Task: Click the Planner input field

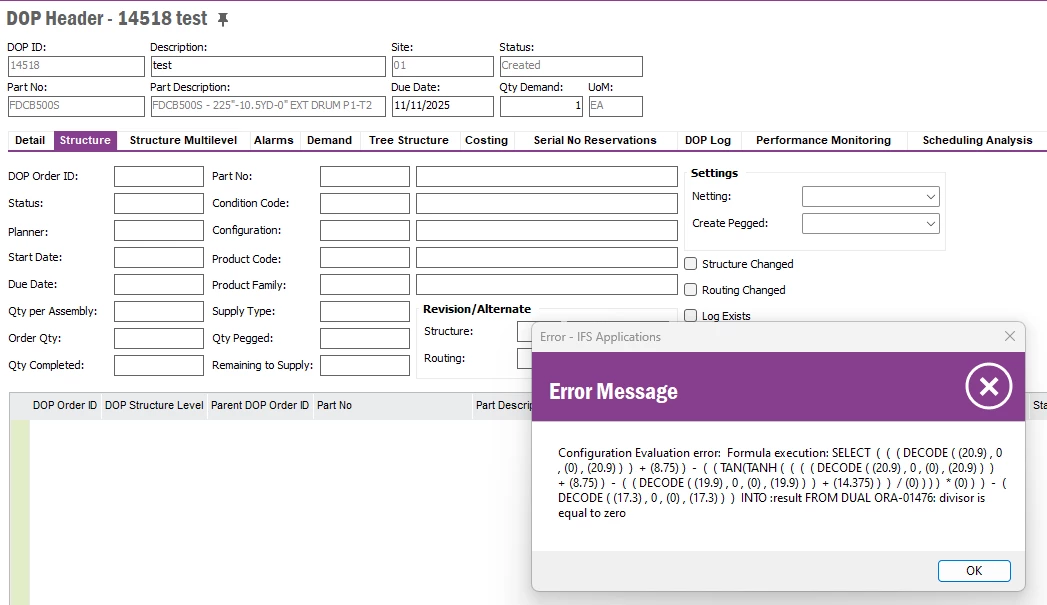Action: (159, 230)
